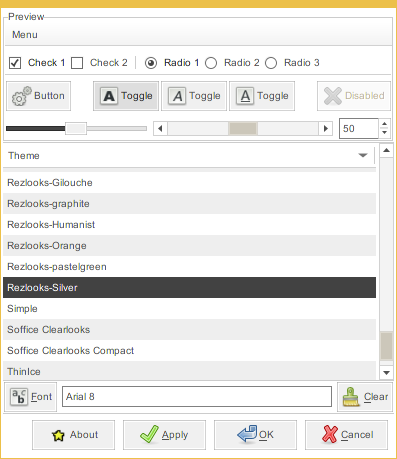Select the Rezlooks-Humanist theme

pyautogui.click(x=189, y=225)
